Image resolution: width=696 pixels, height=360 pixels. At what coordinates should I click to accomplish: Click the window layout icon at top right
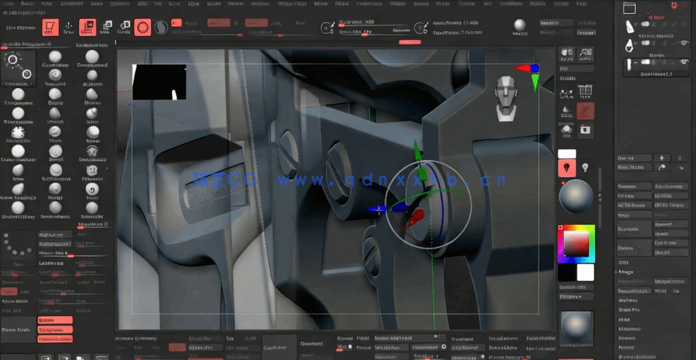[629, 8]
